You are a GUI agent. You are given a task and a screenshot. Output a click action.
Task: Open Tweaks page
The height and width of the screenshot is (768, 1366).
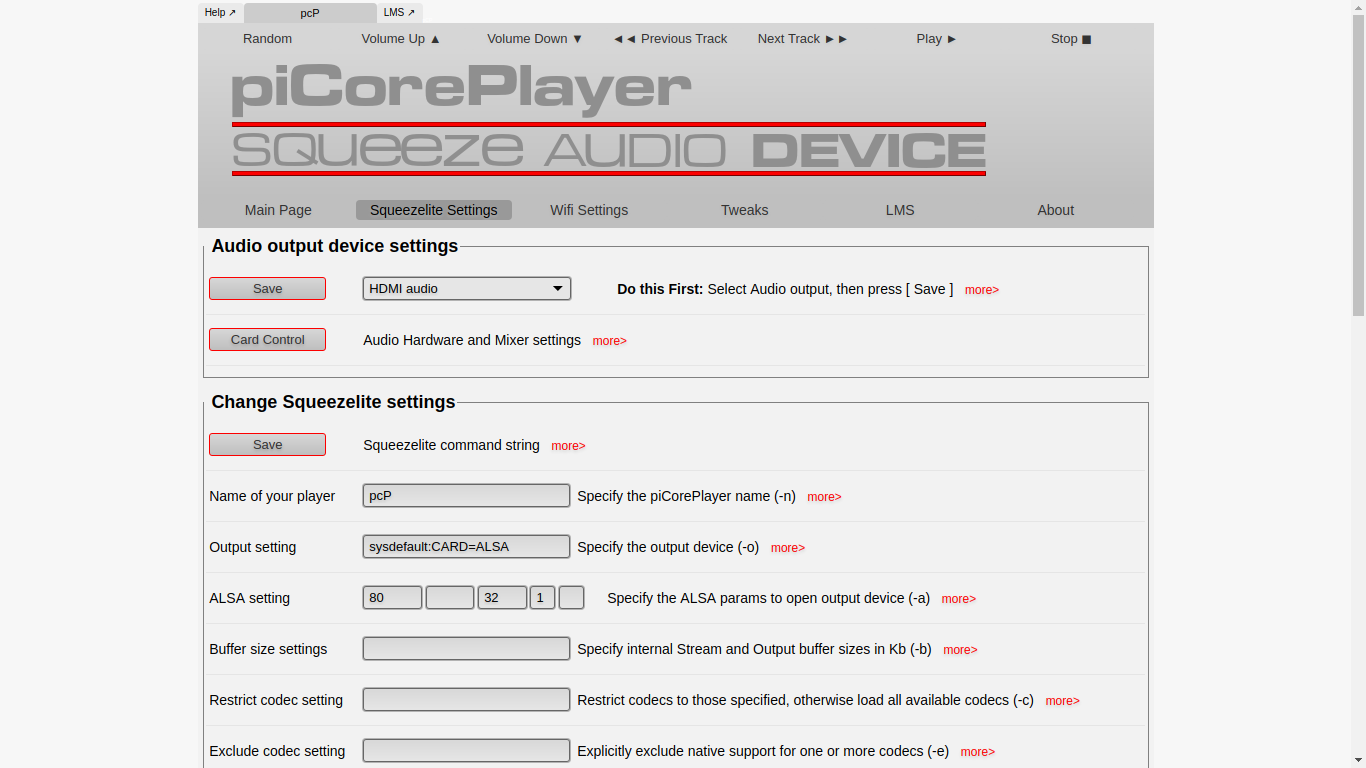coord(745,210)
